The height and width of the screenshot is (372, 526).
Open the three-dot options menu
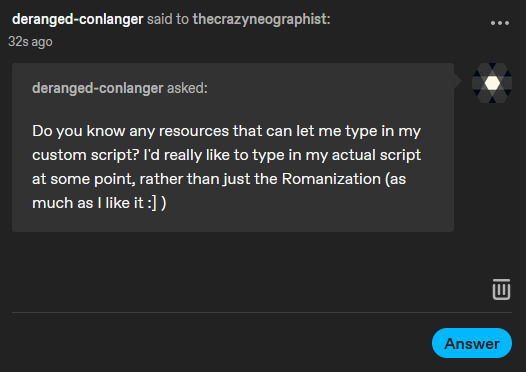coord(499,23)
